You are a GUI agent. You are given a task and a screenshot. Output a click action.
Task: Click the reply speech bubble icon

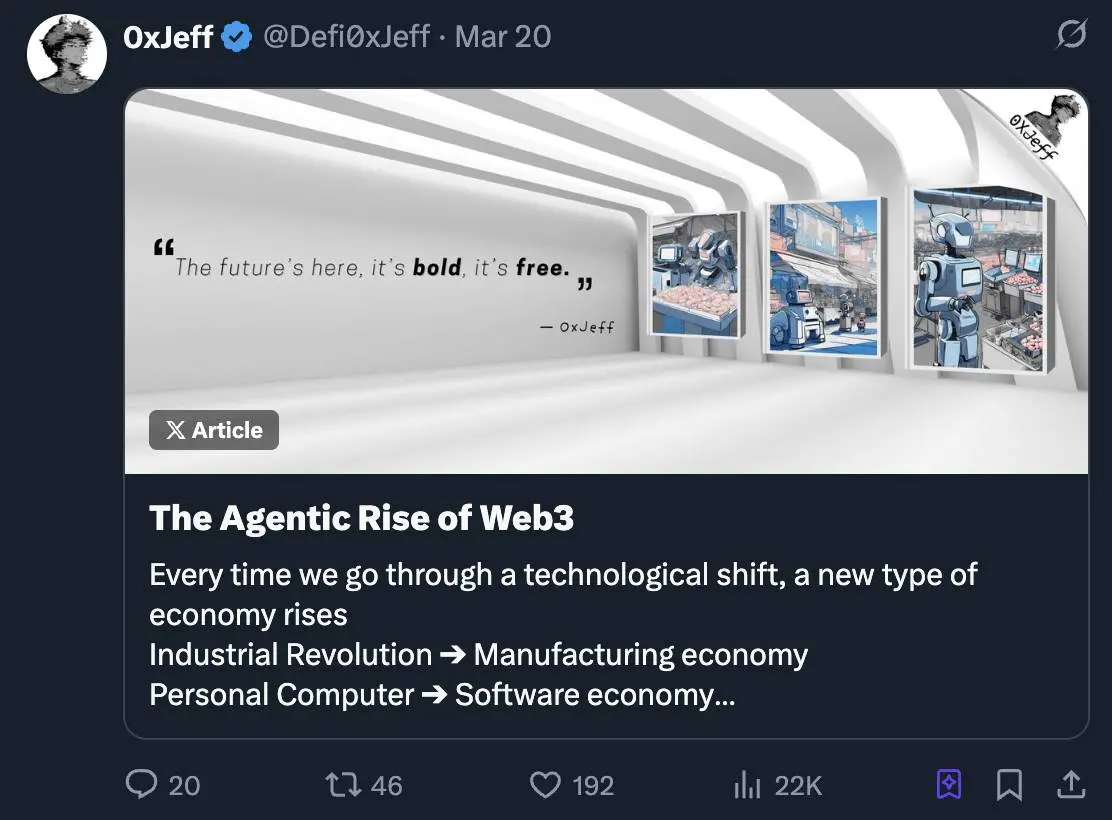pos(141,785)
